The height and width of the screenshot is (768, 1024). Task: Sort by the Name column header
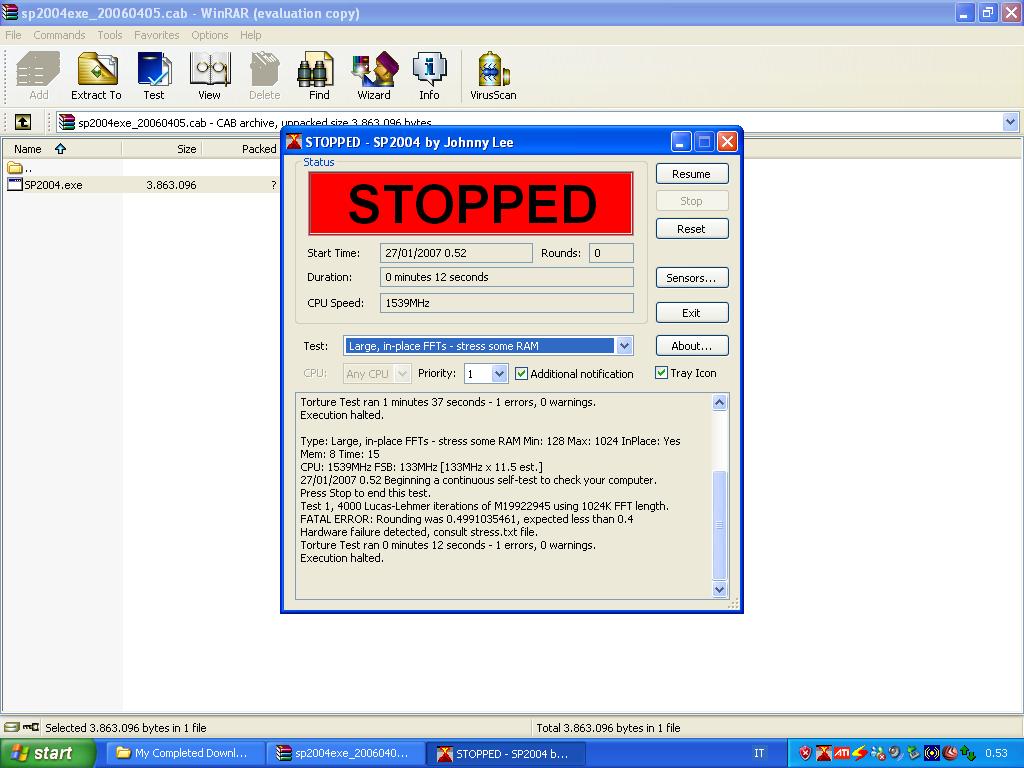62,149
